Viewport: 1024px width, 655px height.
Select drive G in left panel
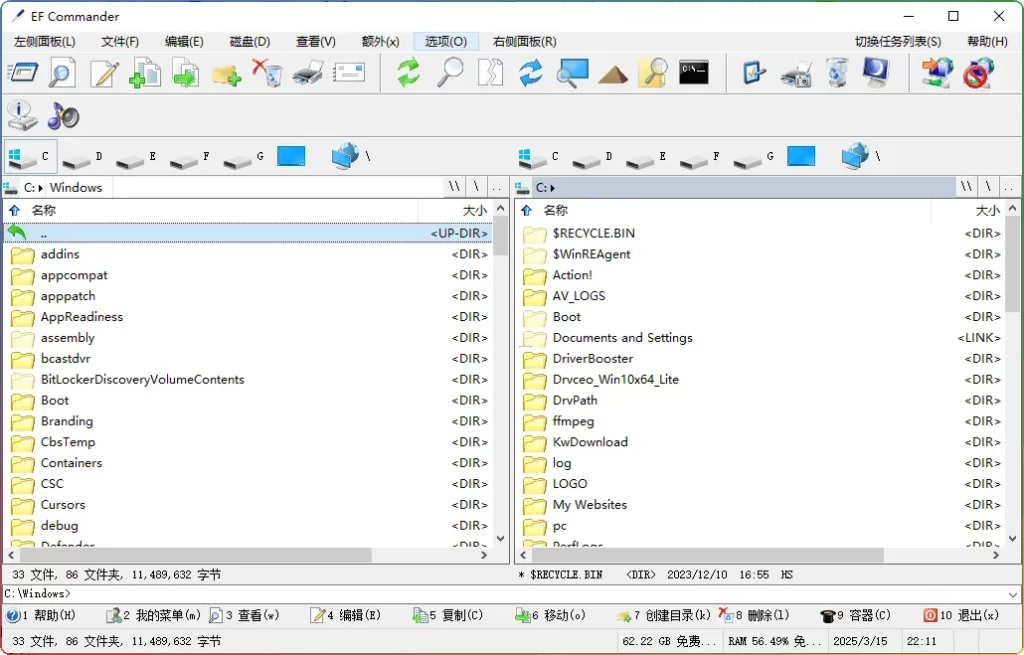245,157
